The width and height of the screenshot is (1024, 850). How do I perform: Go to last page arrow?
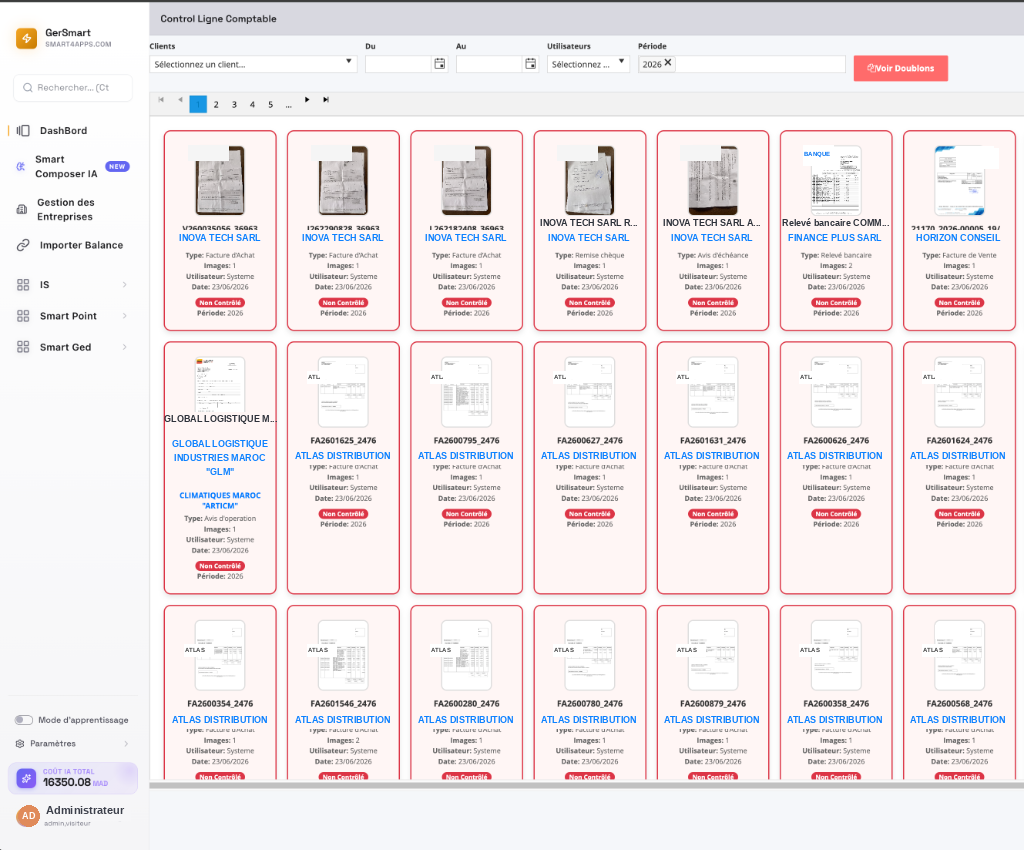pos(326,100)
